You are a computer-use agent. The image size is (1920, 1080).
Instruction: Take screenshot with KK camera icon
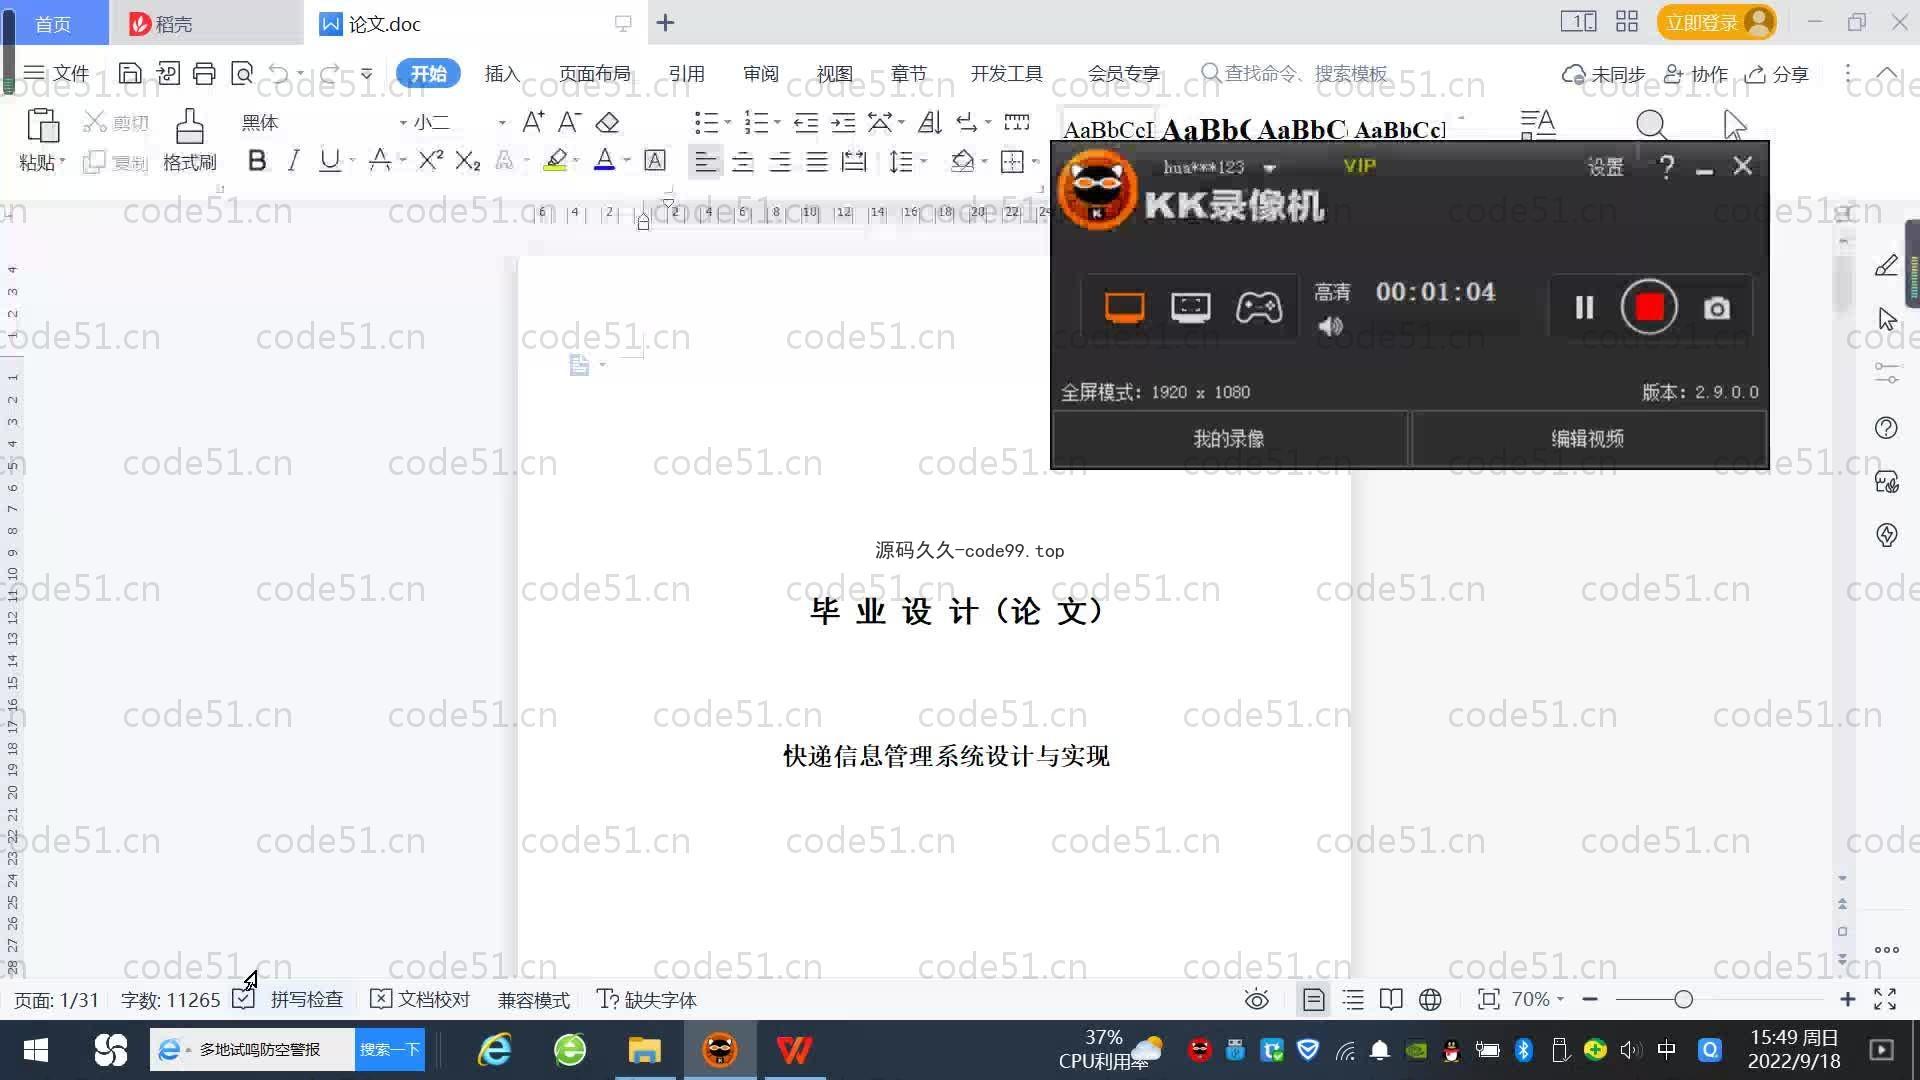pos(1717,308)
